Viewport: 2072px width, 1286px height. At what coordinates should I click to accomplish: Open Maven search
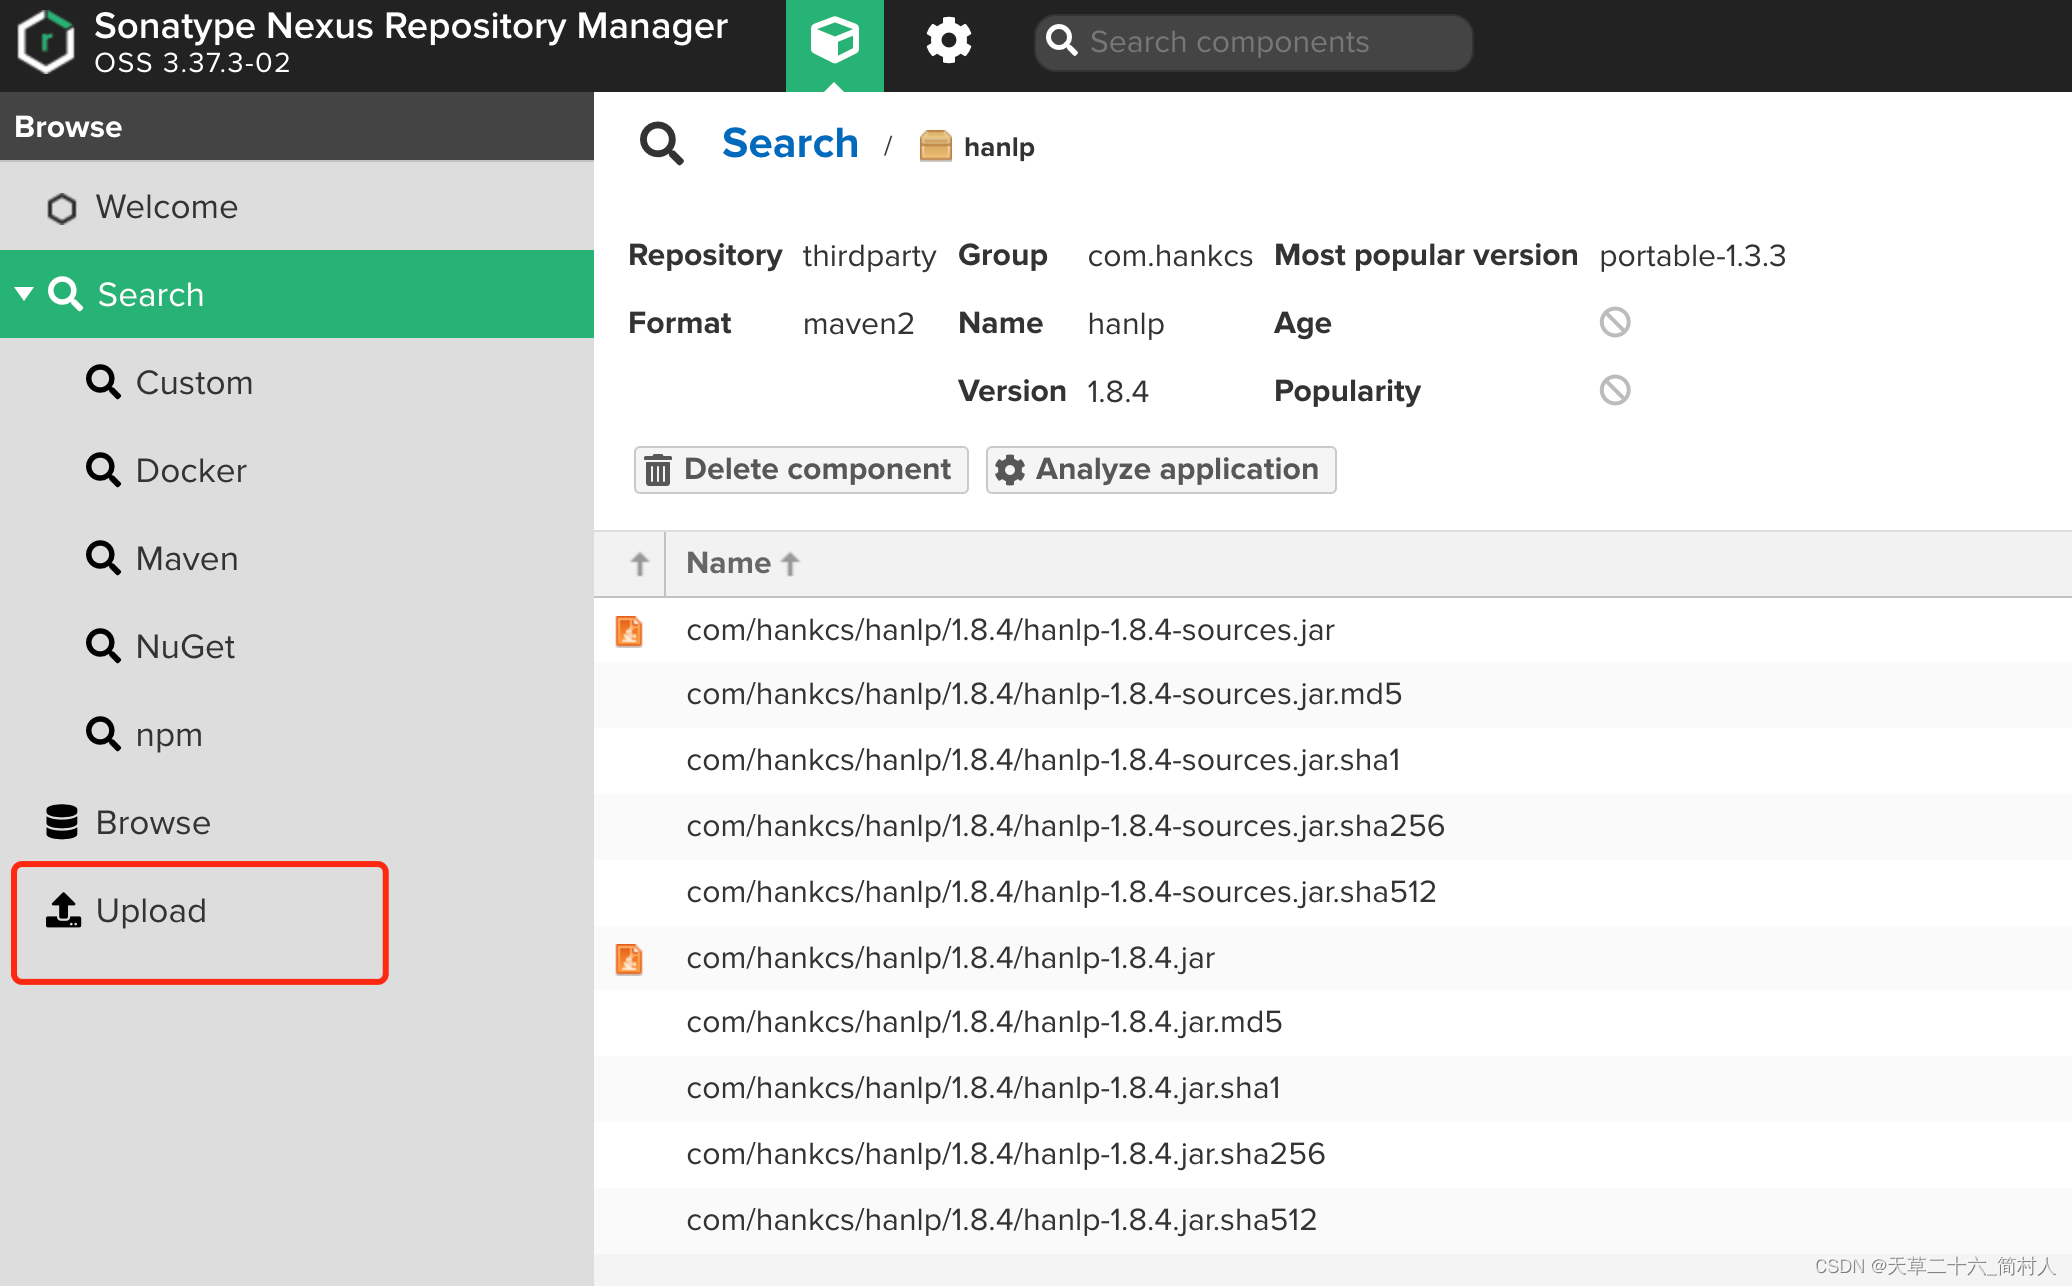297,558
